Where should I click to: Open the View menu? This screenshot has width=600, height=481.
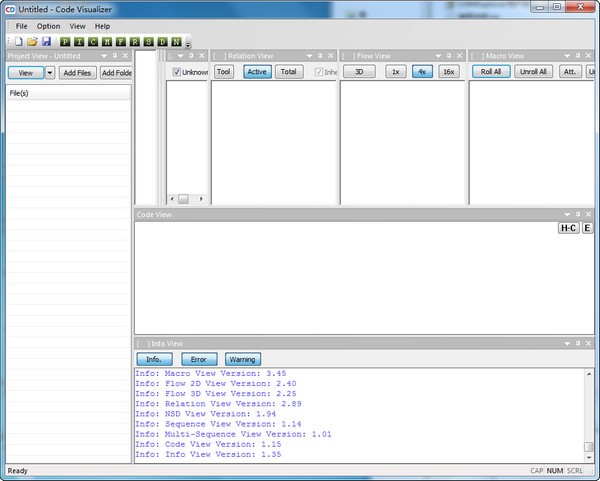coord(77,26)
